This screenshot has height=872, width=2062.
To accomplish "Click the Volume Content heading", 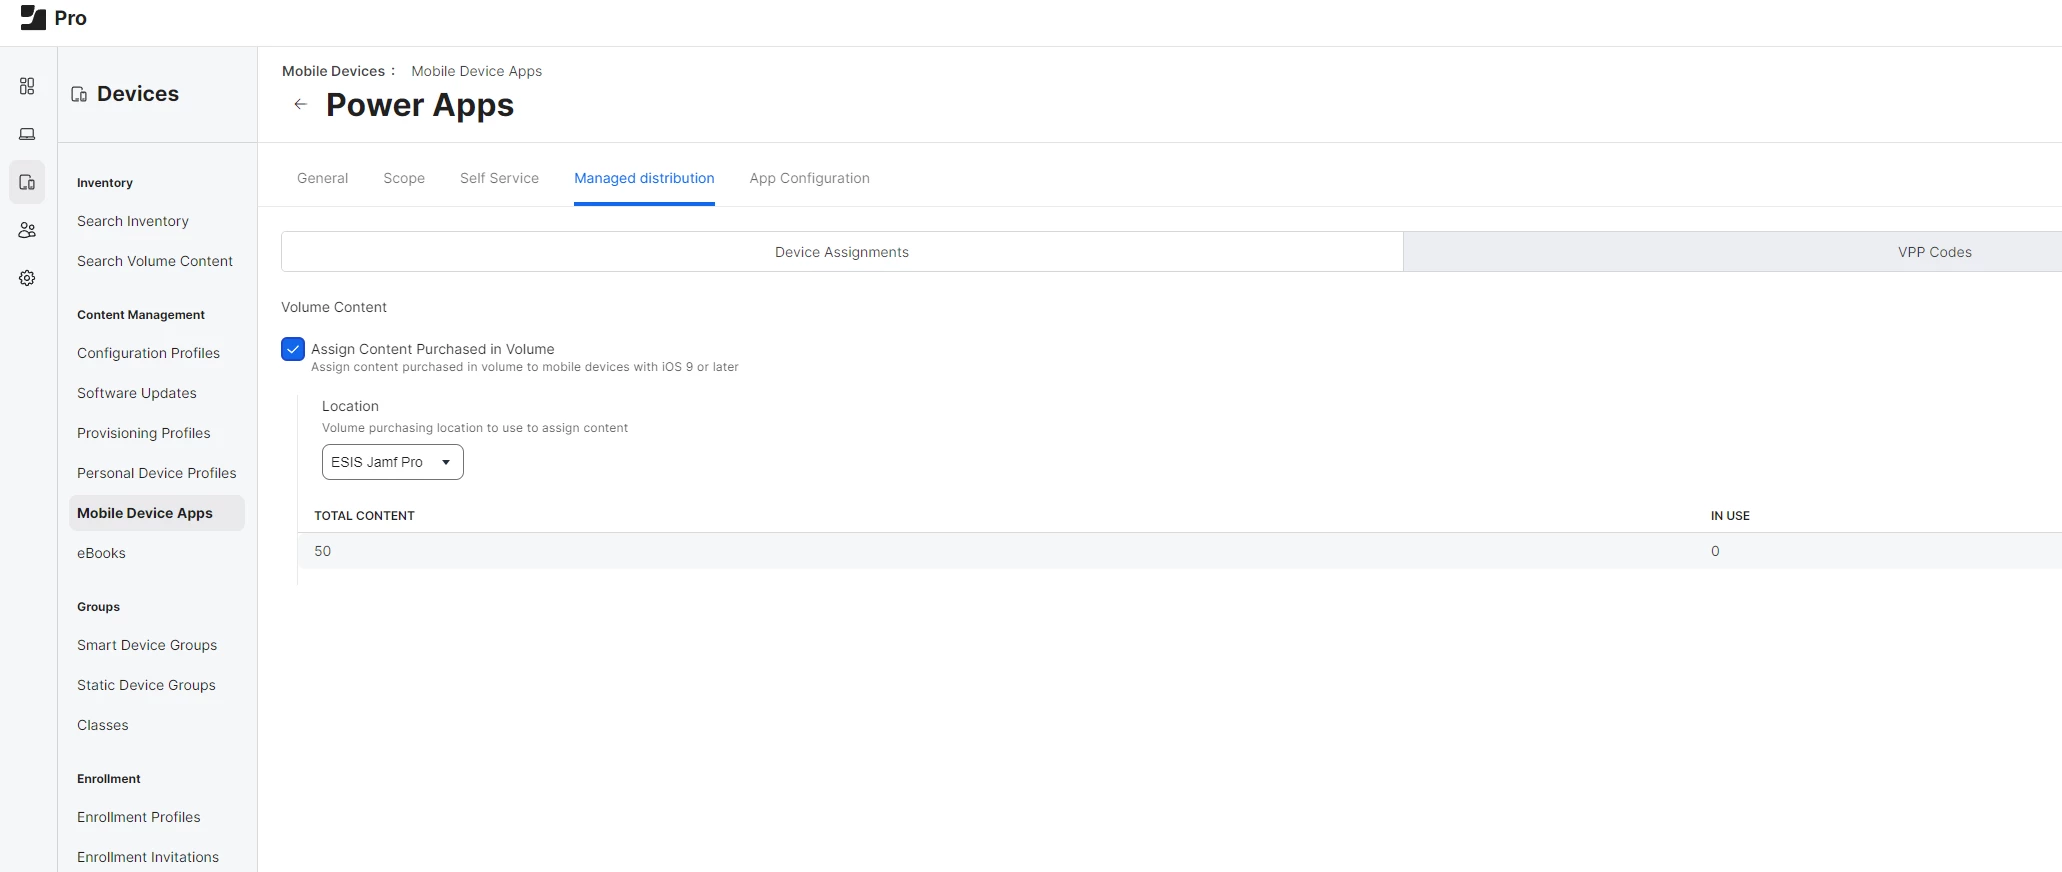I will coord(334,307).
